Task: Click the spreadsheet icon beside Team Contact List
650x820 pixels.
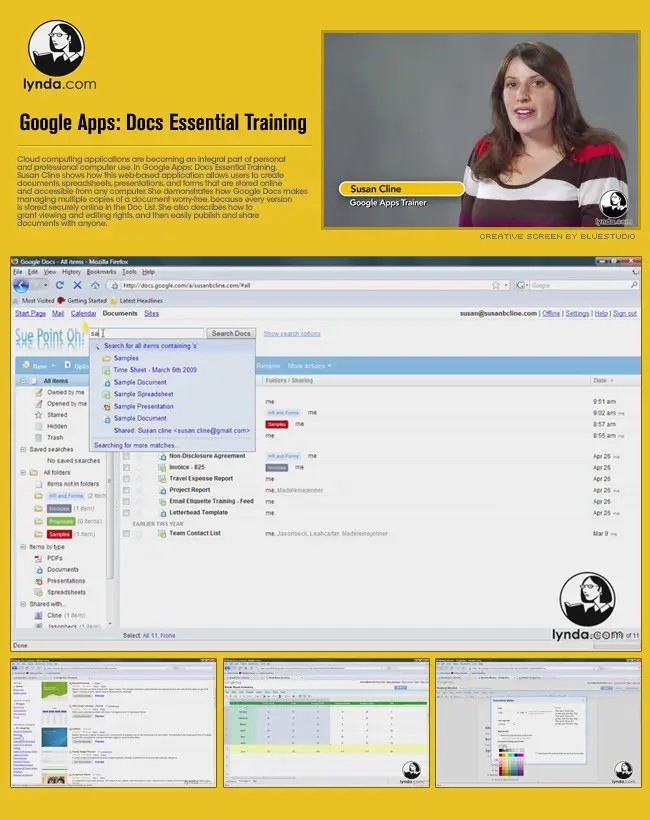Action: pyautogui.click(x=163, y=534)
